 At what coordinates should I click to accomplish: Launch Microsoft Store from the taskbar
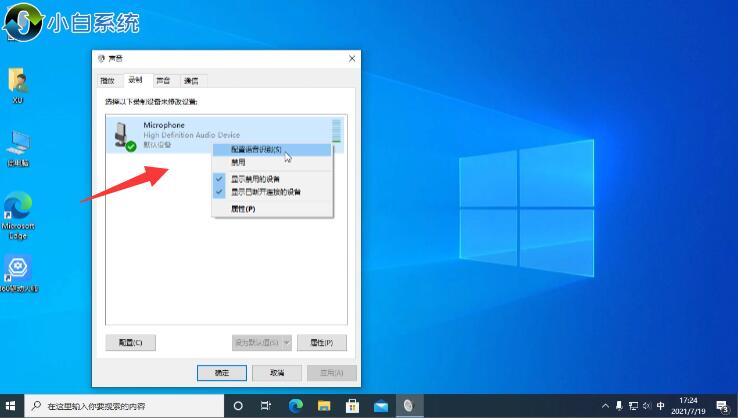click(352, 406)
